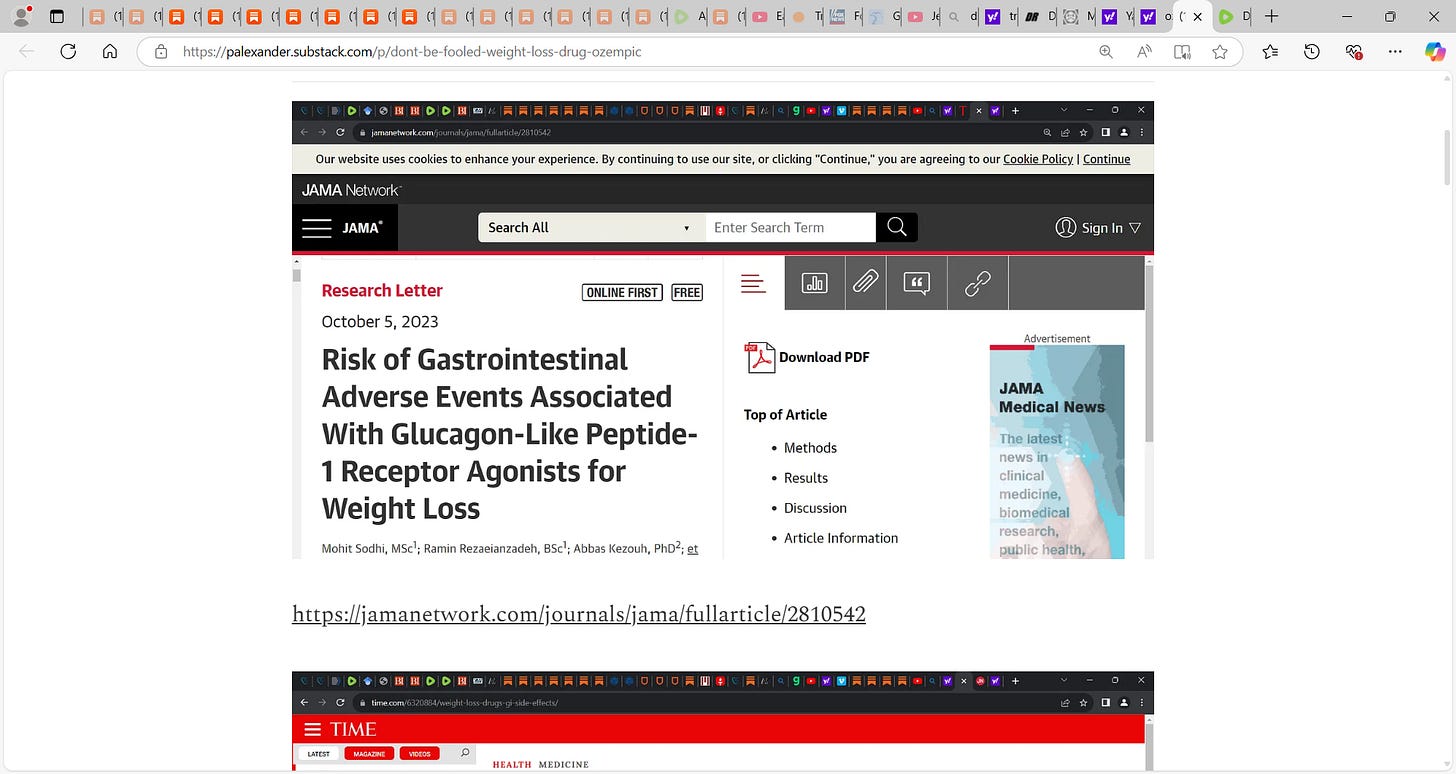Image resolution: width=1456 pixels, height=774 pixels.
Task: Click the JAMA Medical News advertisement
Action: 1057,452
